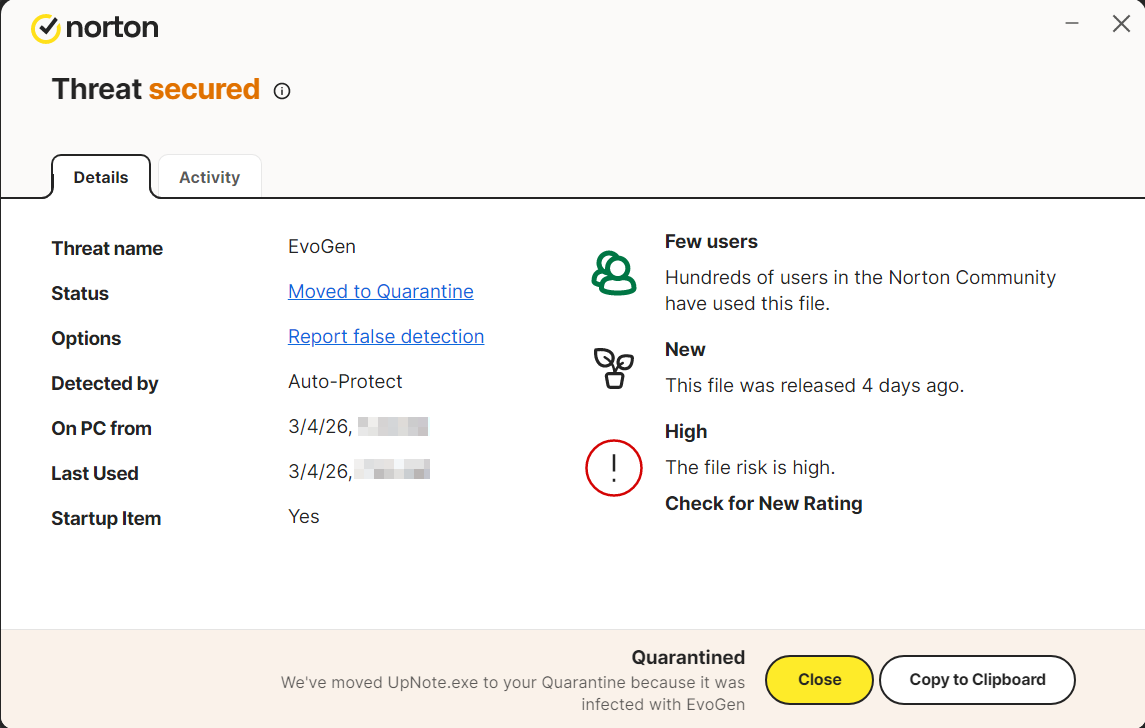Click the Few users community icon
The image size is (1145, 728).
pyautogui.click(x=613, y=272)
